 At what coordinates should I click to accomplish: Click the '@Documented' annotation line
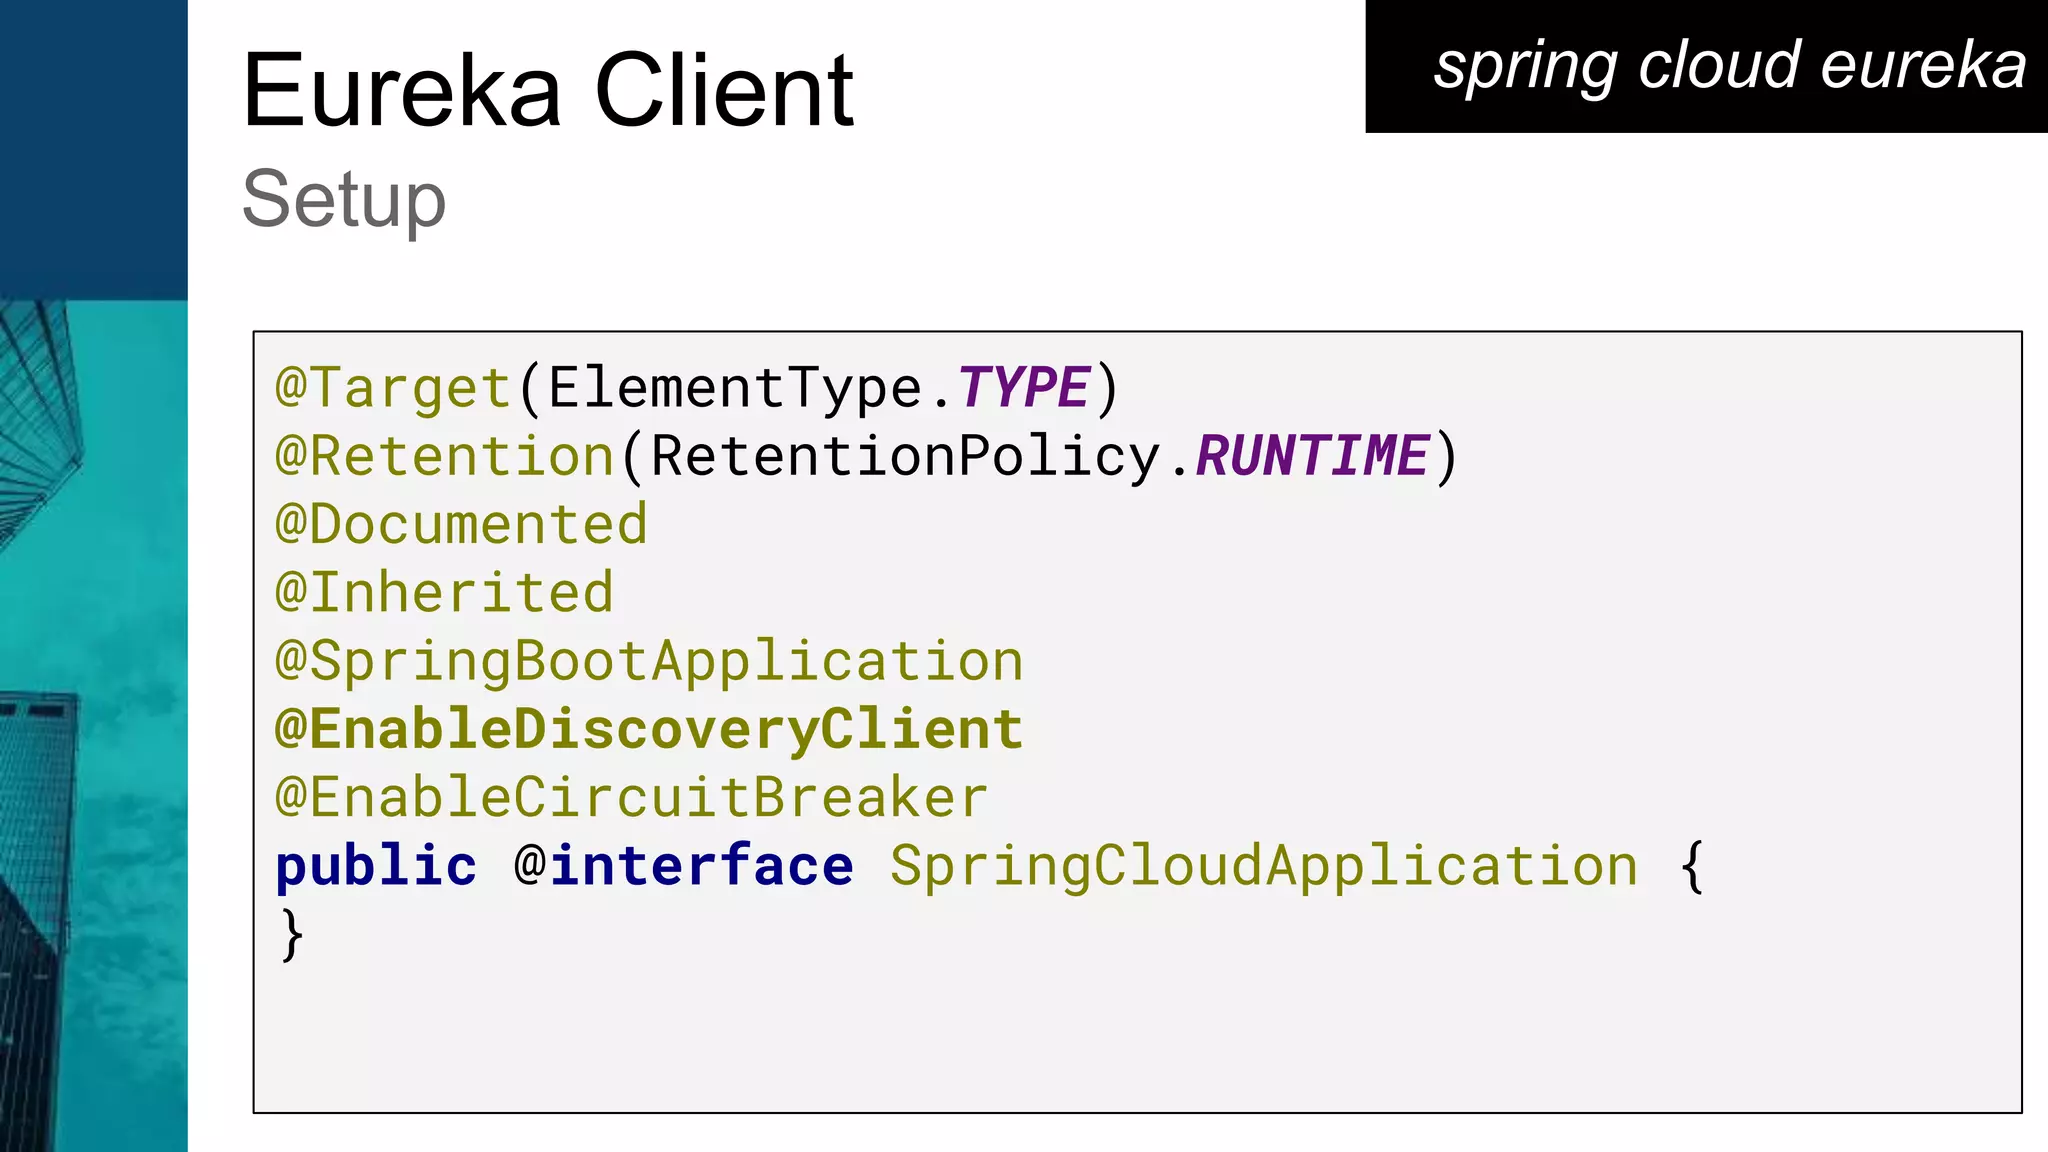pos(461,524)
